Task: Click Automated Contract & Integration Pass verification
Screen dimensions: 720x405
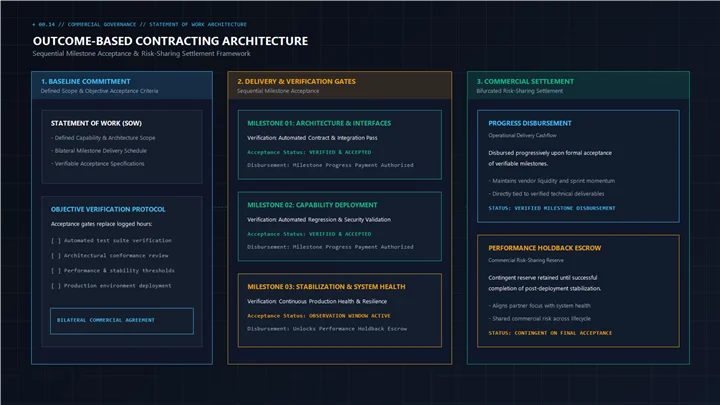Action: [312, 138]
